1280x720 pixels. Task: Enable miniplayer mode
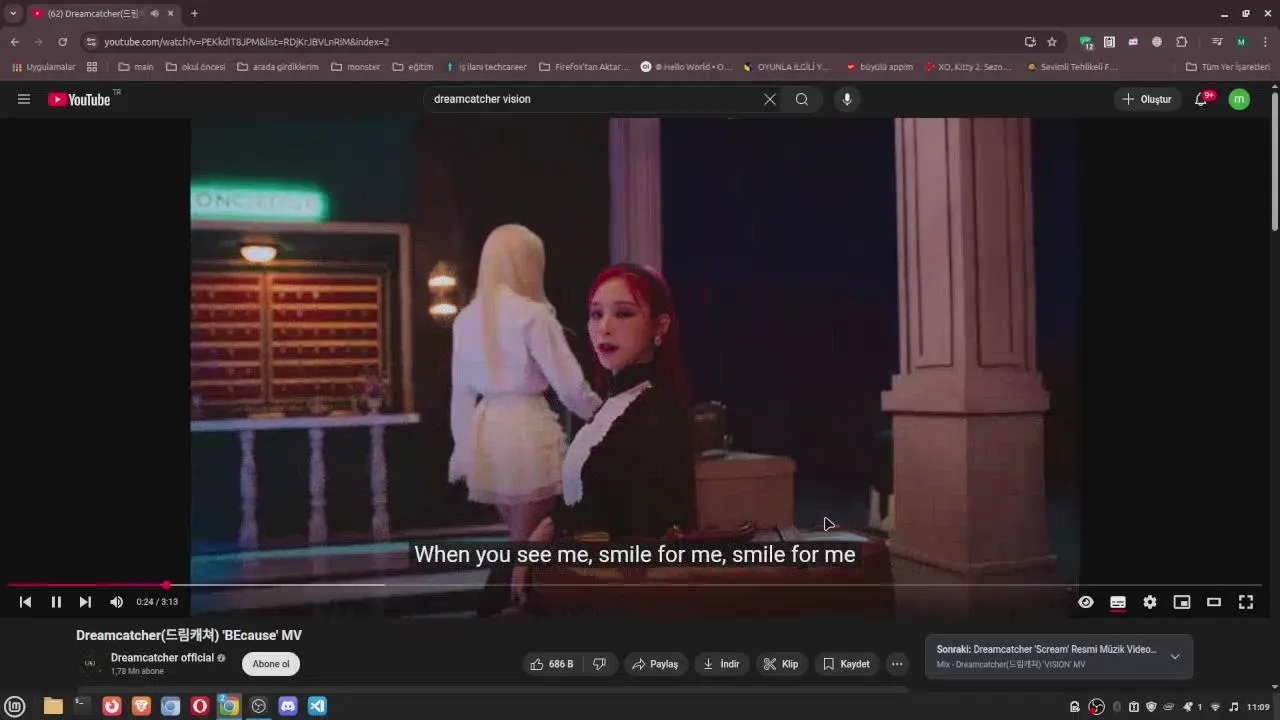tap(1182, 602)
